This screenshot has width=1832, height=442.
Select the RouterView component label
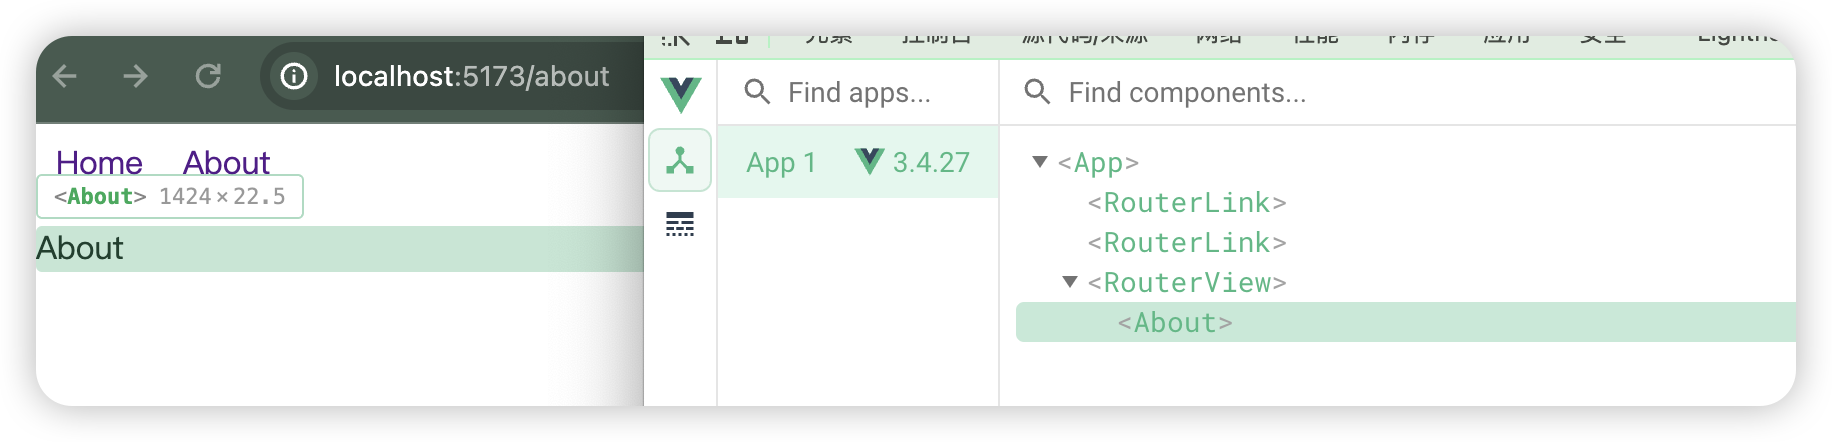click(x=1187, y=283)
